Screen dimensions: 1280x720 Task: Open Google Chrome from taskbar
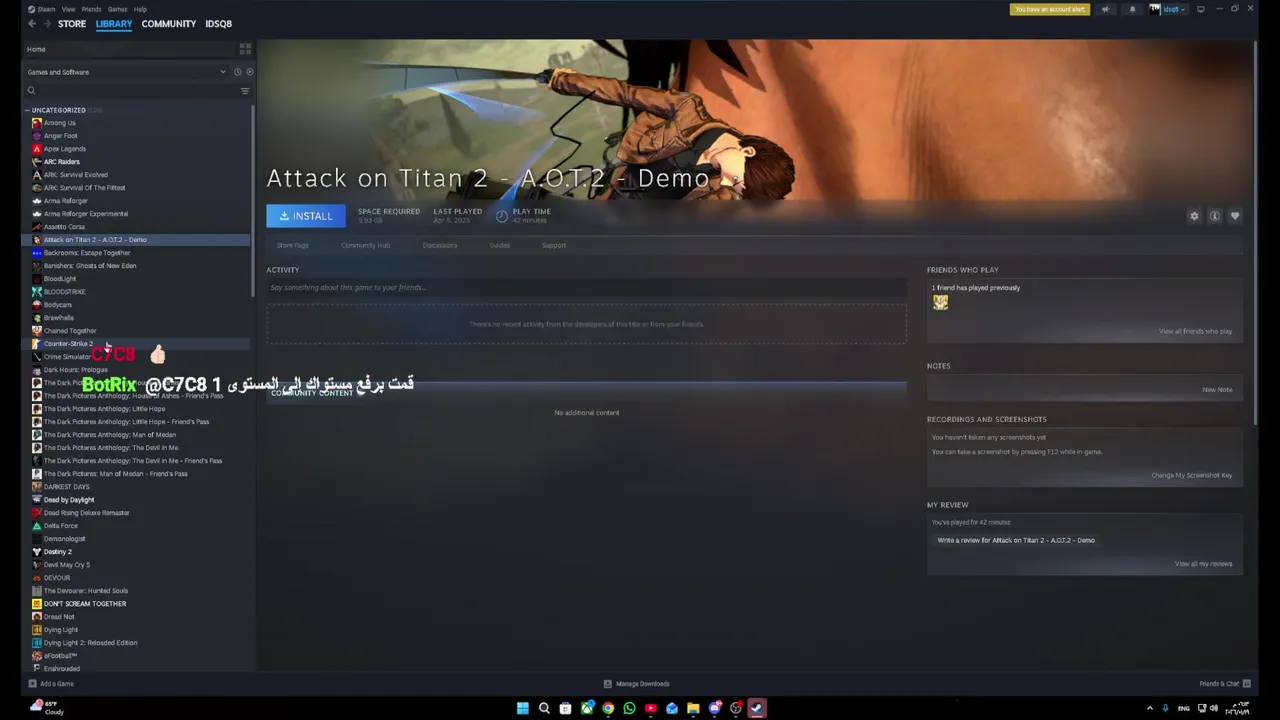click(608, 708)
